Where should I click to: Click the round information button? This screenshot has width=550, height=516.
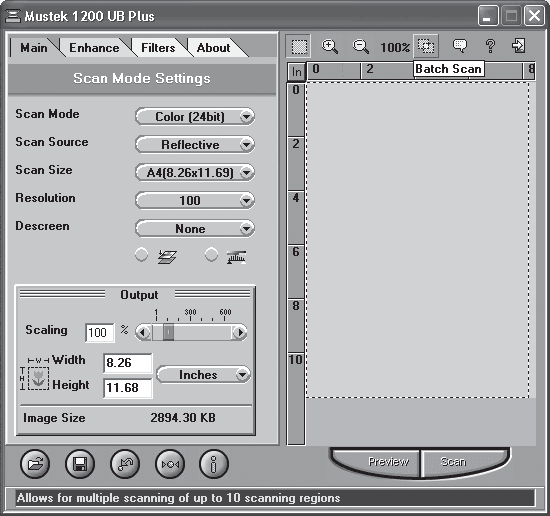click(x=214, y=464)
